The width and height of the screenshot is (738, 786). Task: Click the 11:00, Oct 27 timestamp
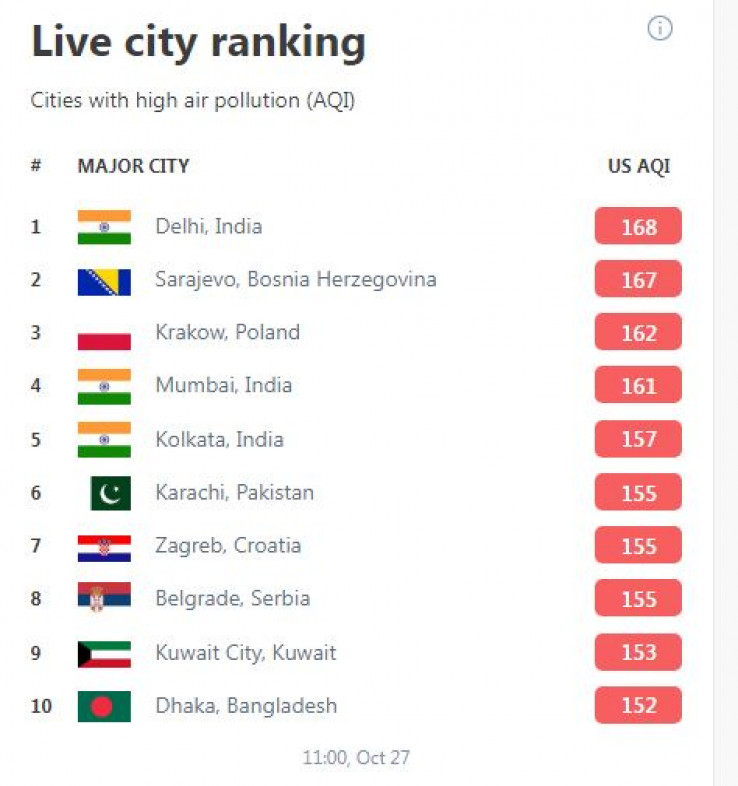click(x=356, y=757)
